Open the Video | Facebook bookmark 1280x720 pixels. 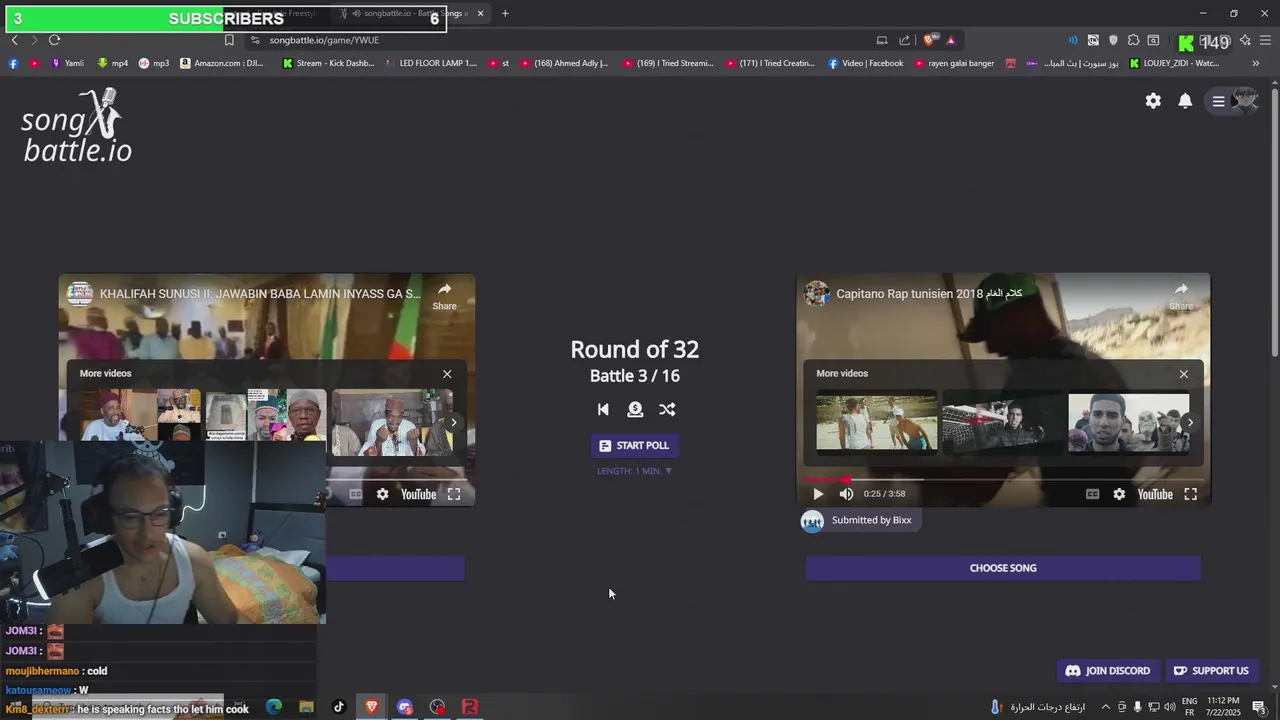coord(865,63)
